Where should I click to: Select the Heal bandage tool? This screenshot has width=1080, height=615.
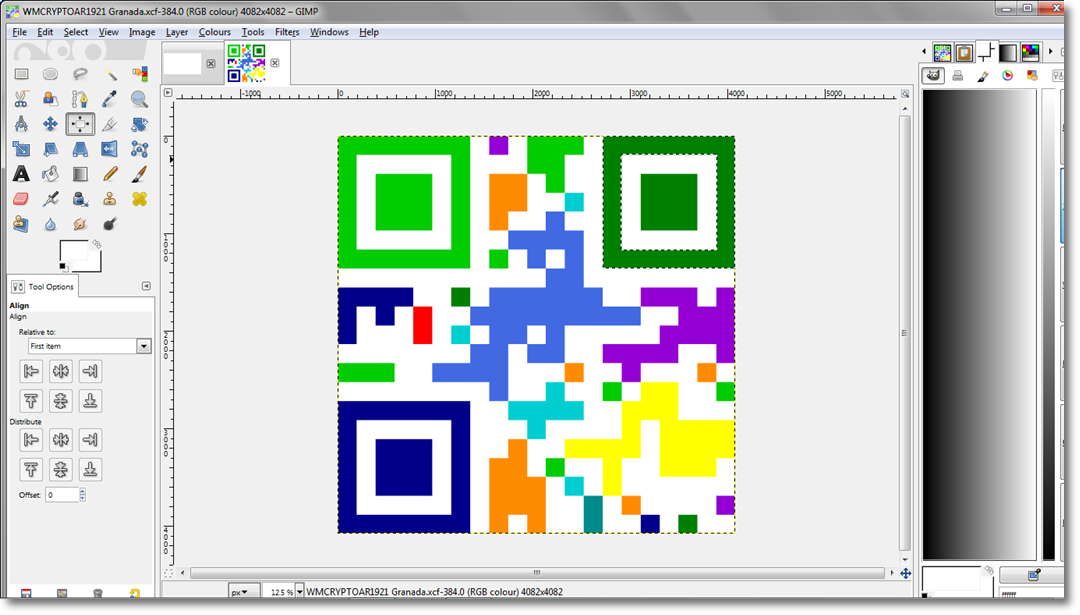tap(139, 199)
